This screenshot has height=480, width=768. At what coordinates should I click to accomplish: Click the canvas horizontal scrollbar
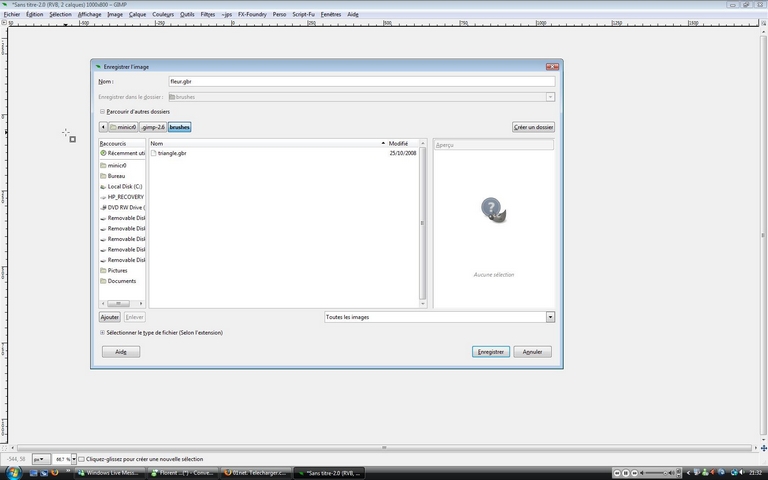(x=384, y=447)
